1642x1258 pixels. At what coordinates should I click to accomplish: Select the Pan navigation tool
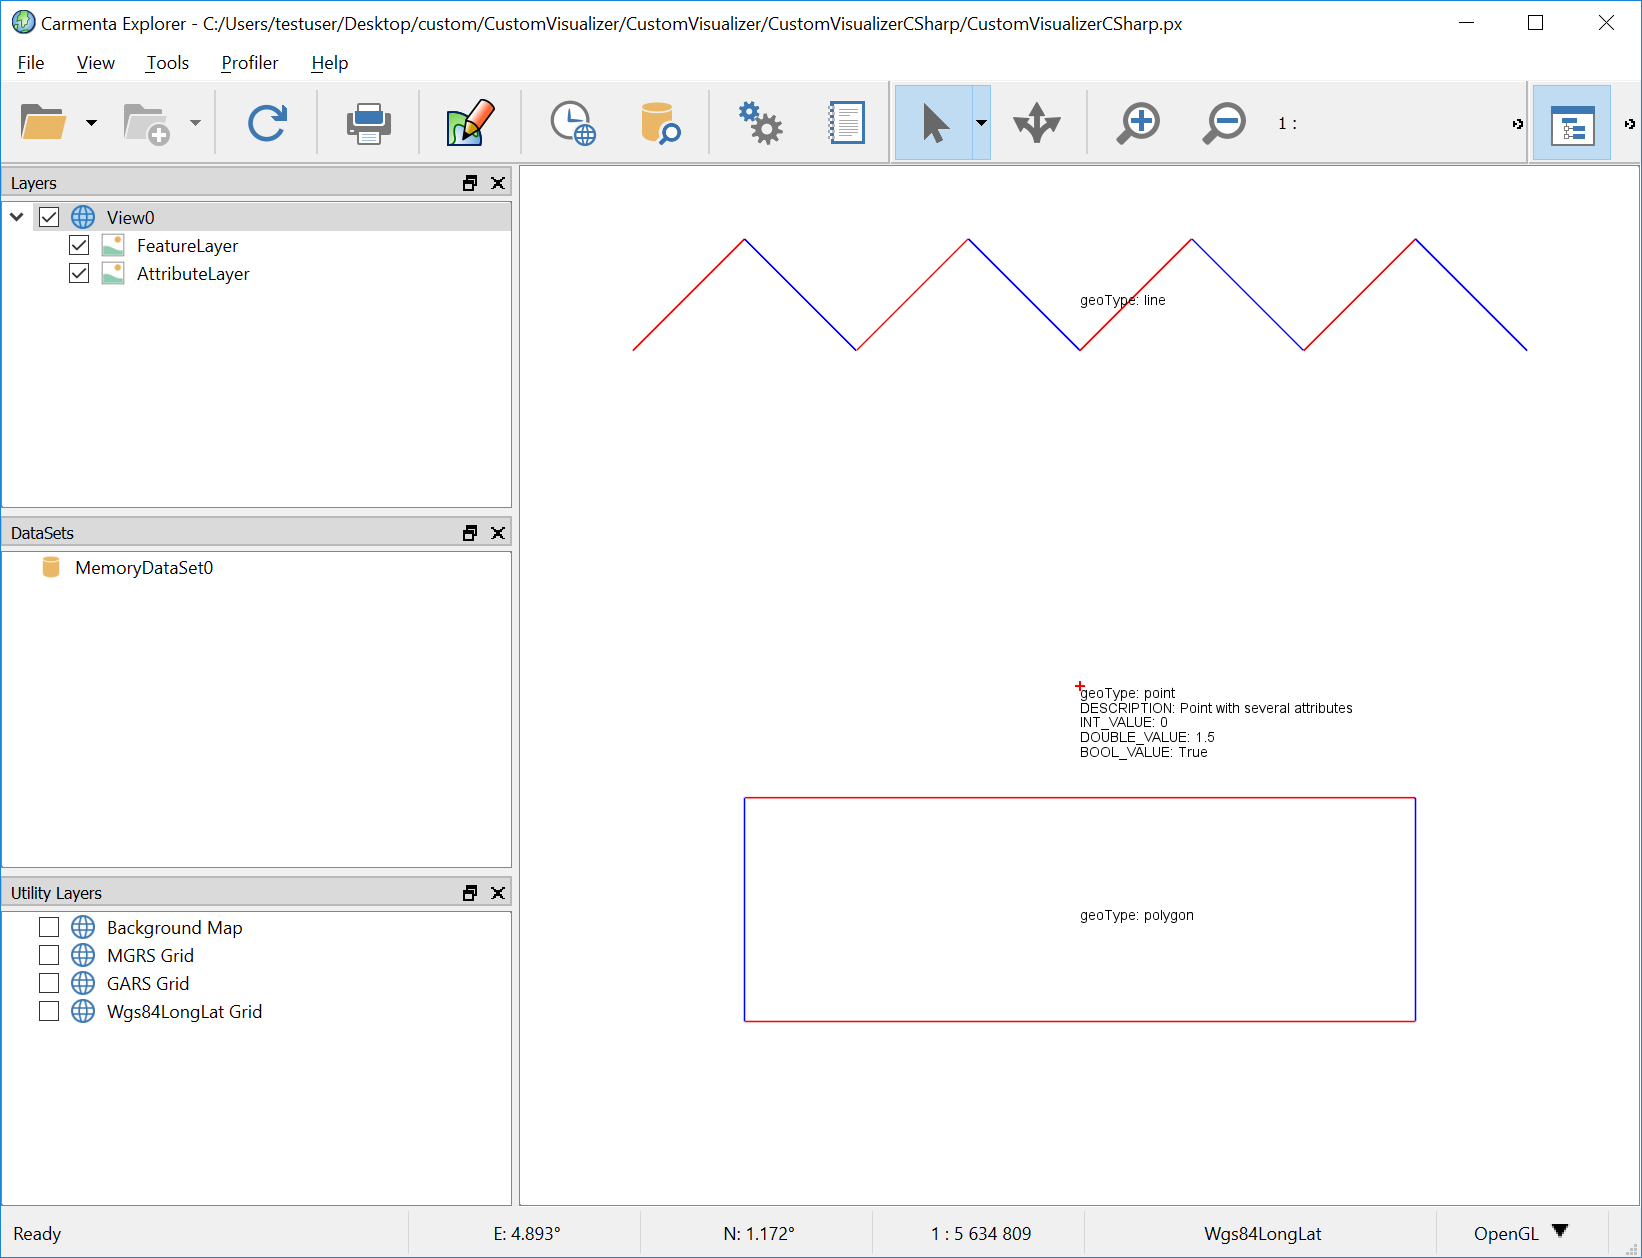click(1036, 123)
